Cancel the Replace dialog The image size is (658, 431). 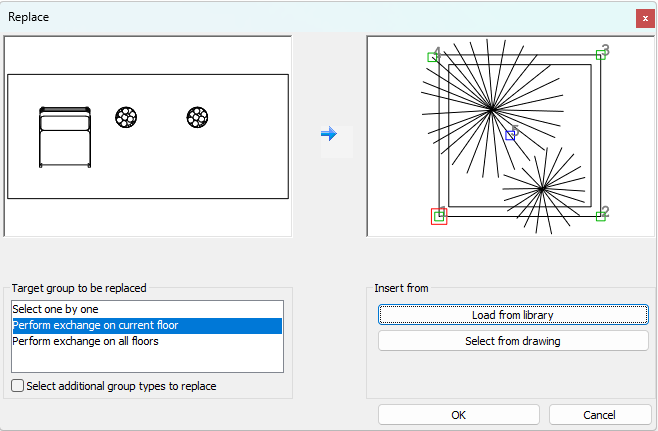coord(601,414)
